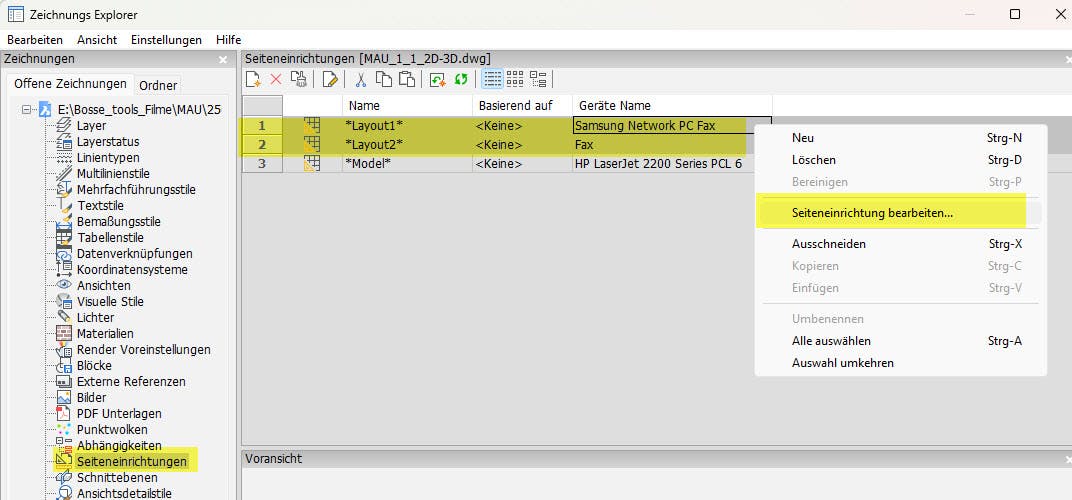Switch to Detail list view icon

click(492, 79)
